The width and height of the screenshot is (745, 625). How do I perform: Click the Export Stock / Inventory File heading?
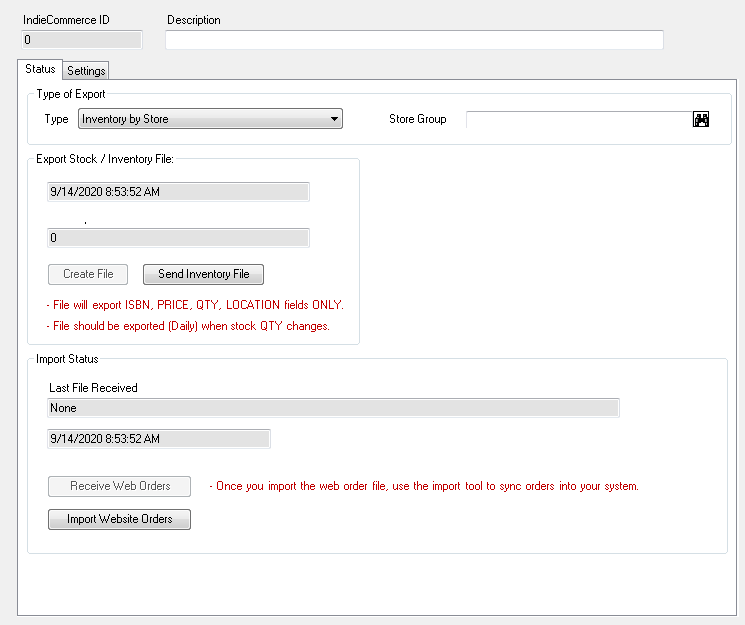click(105, 159)
